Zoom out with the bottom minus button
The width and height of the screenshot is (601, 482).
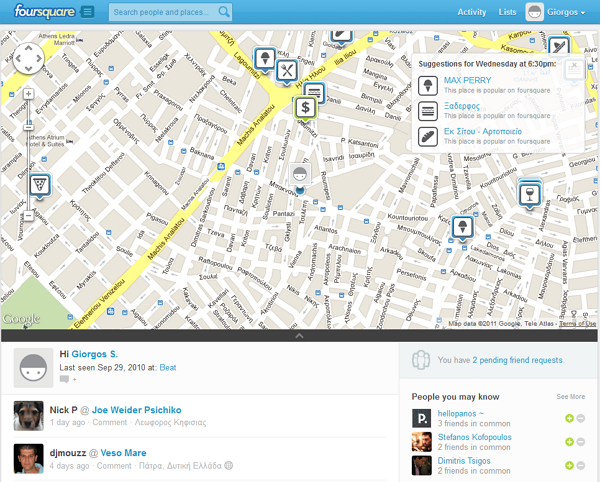(29, 215)
